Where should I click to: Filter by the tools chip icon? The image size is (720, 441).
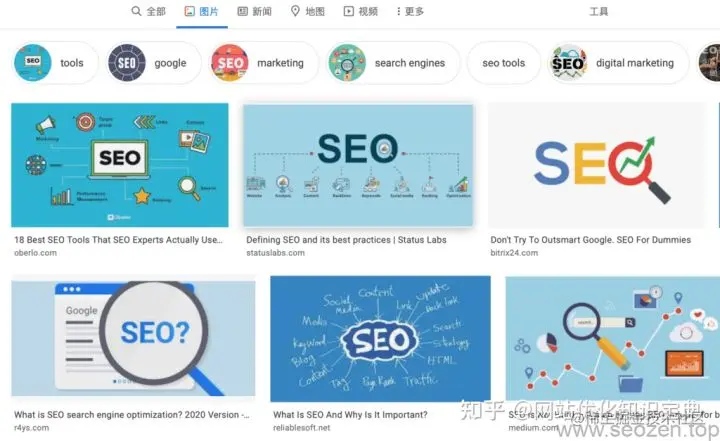coord(33,62)
